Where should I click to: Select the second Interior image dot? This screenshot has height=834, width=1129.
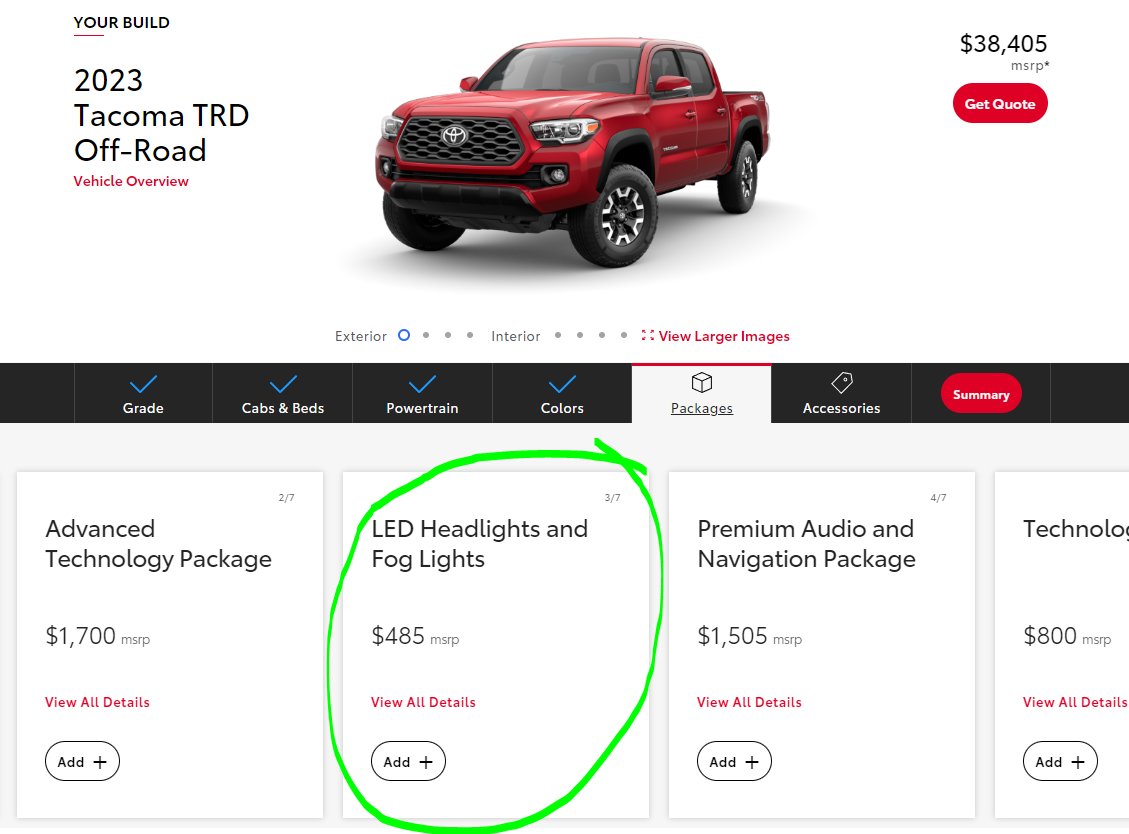(x=580, y=335)
